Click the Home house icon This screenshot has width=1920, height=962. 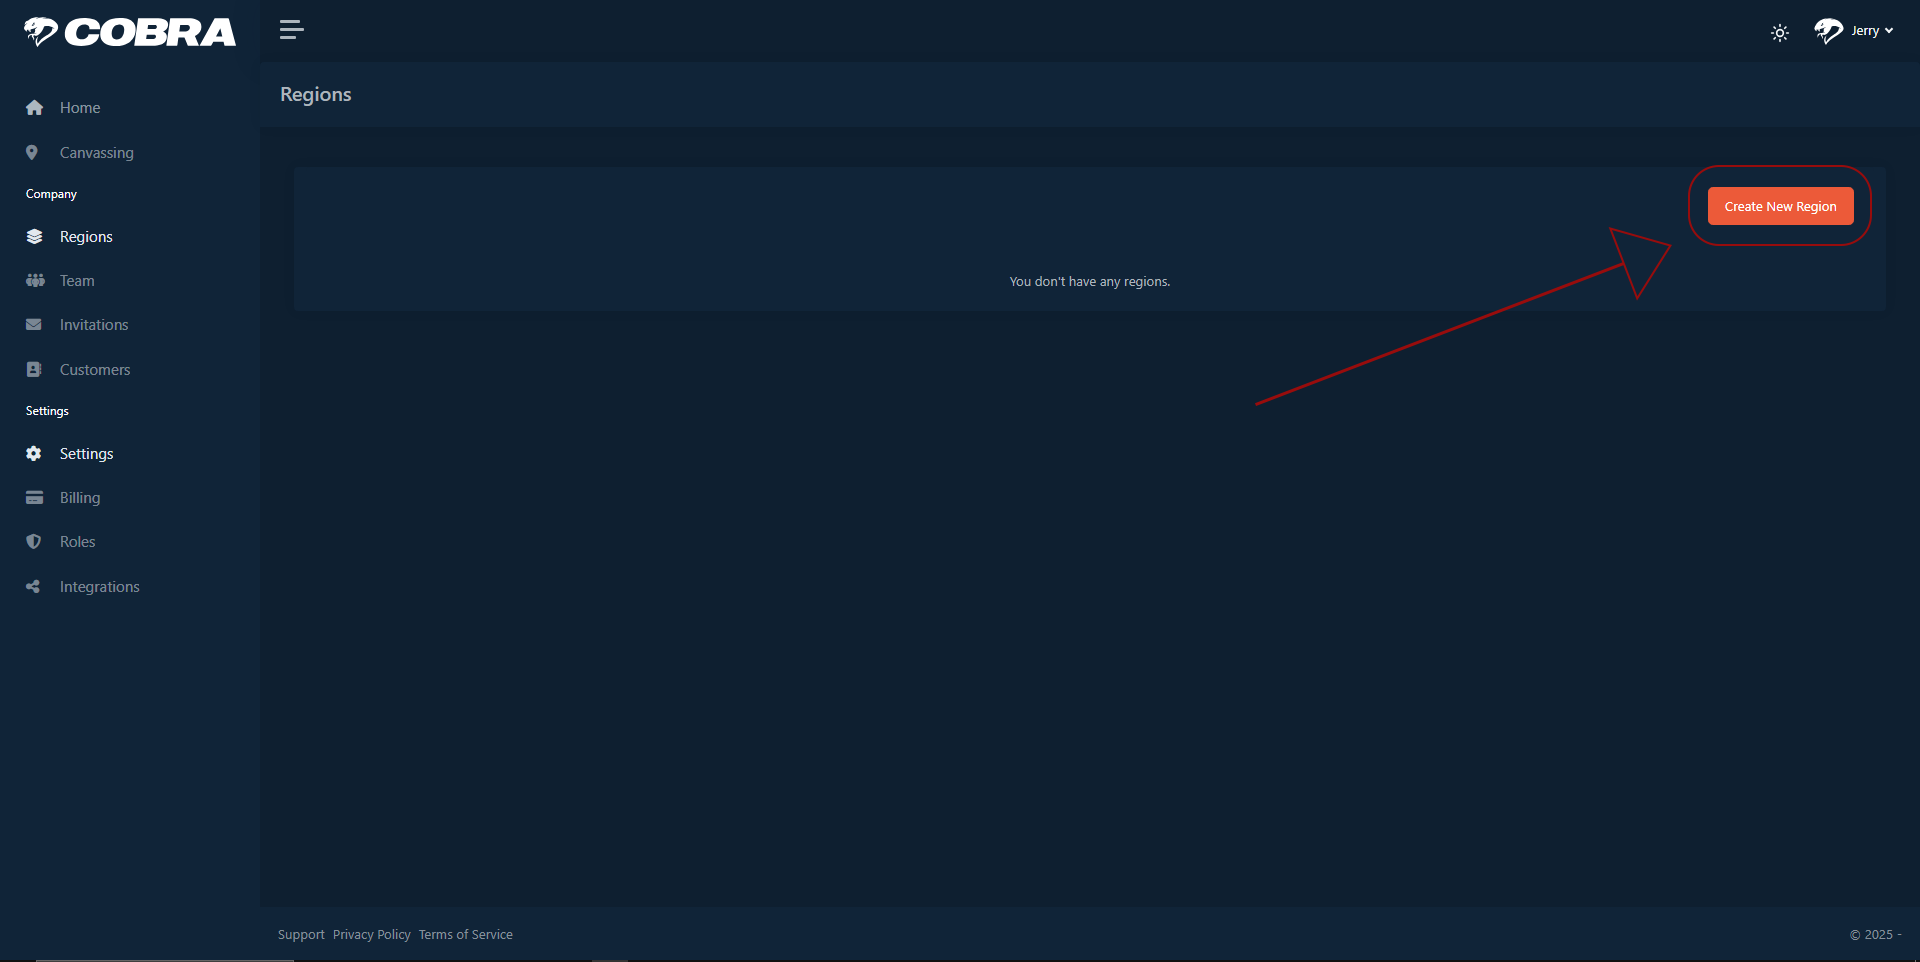point(34,108)
